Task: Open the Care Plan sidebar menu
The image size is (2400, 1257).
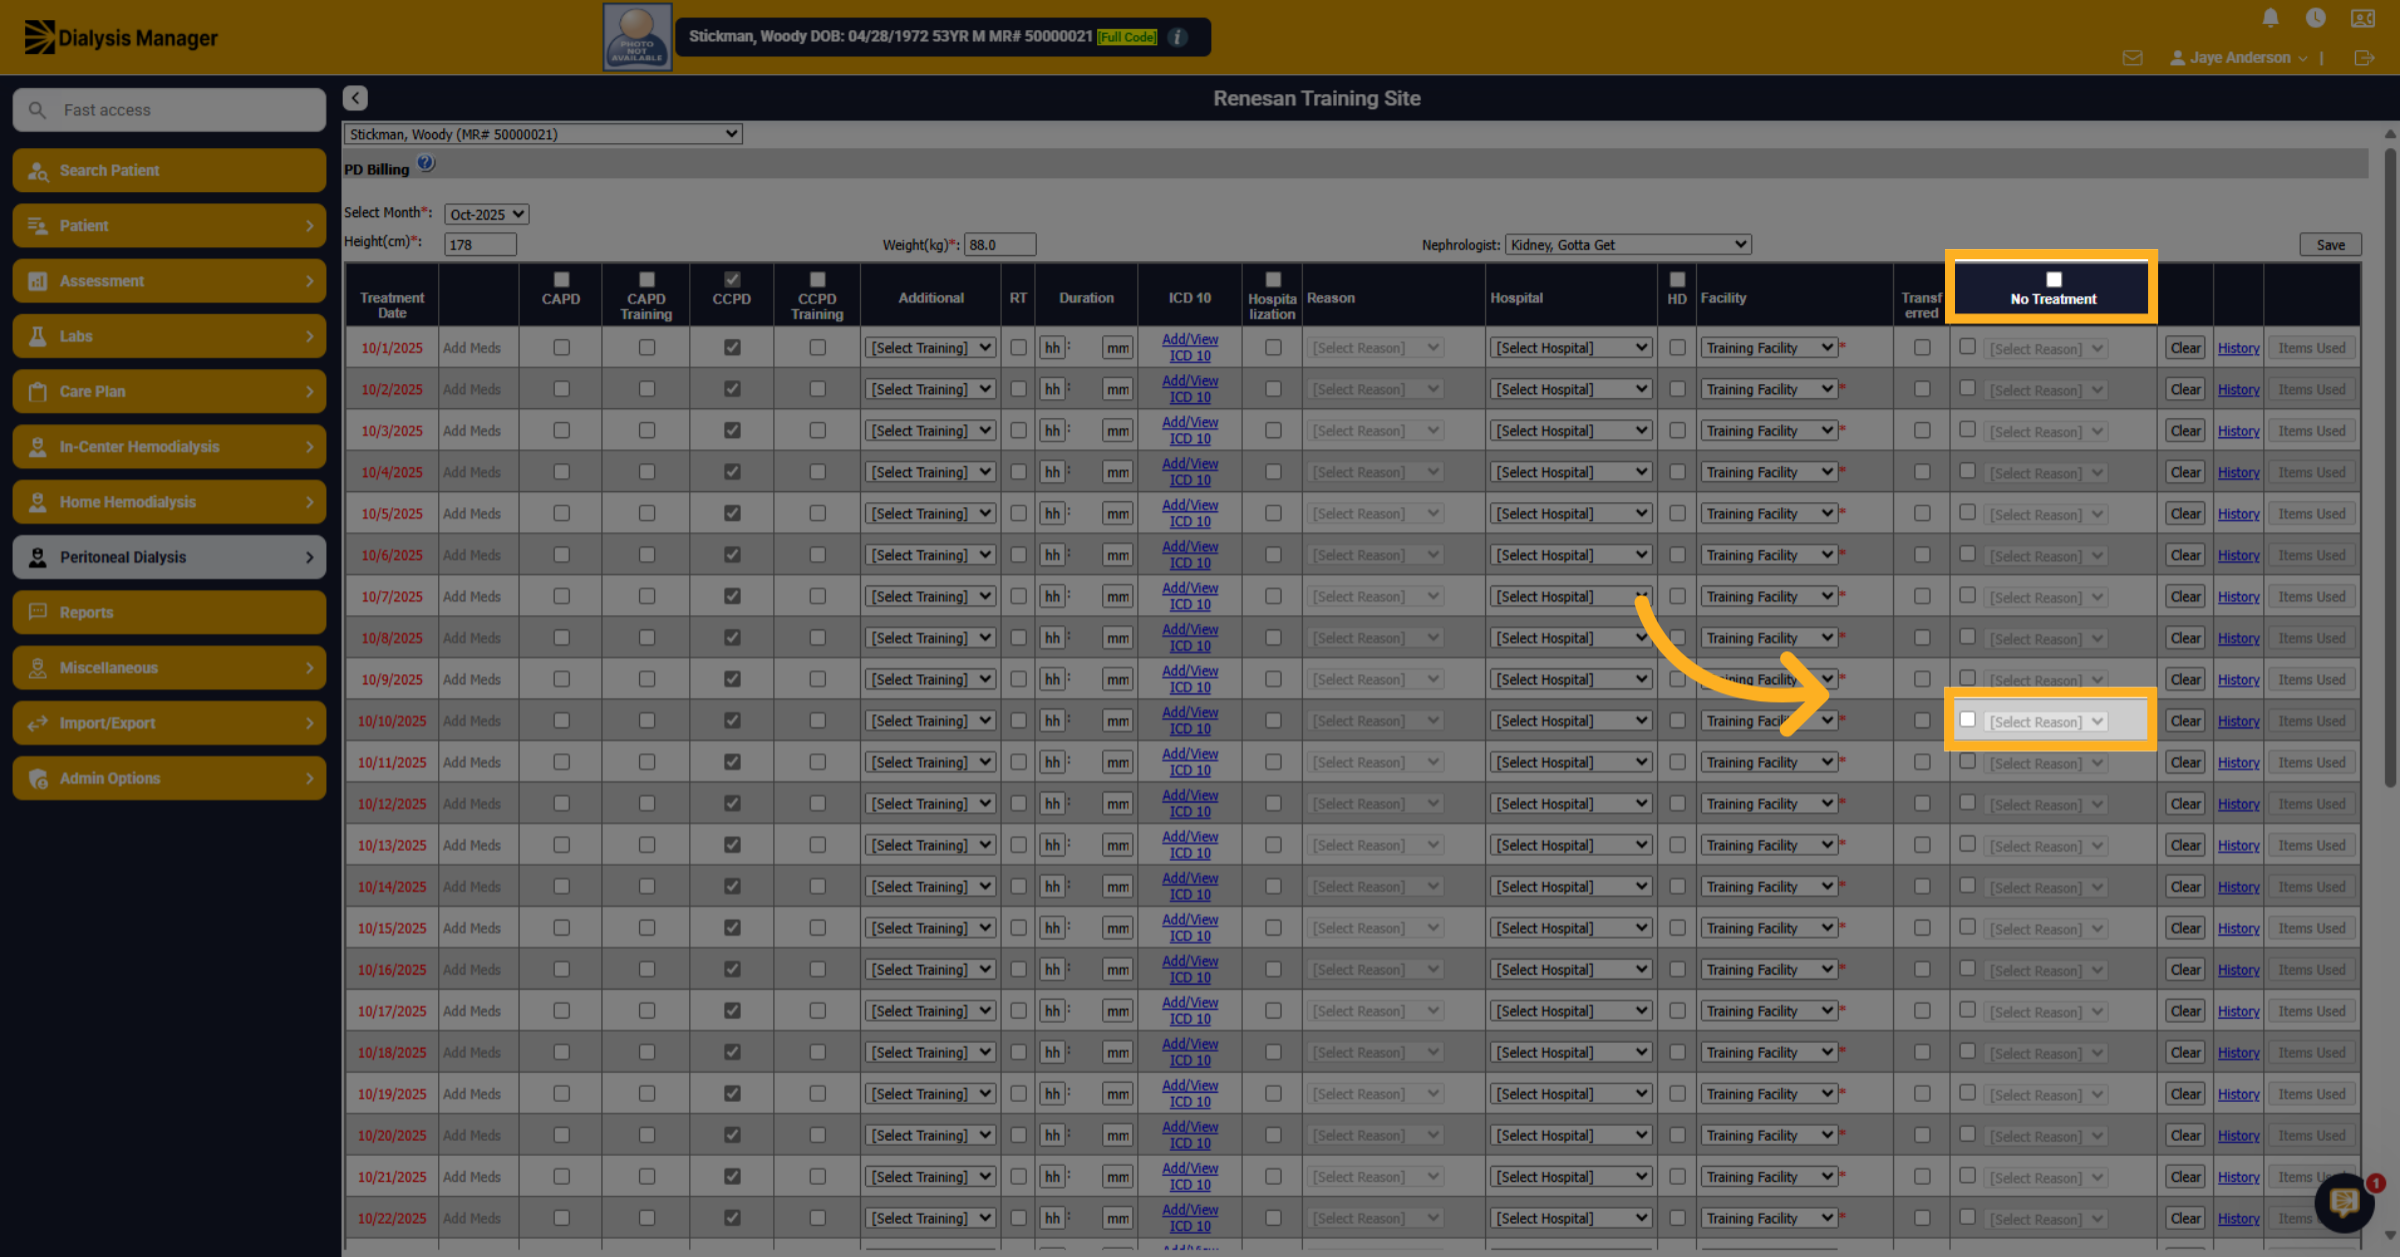Action: pyautogui.click(x=169, y=391)
